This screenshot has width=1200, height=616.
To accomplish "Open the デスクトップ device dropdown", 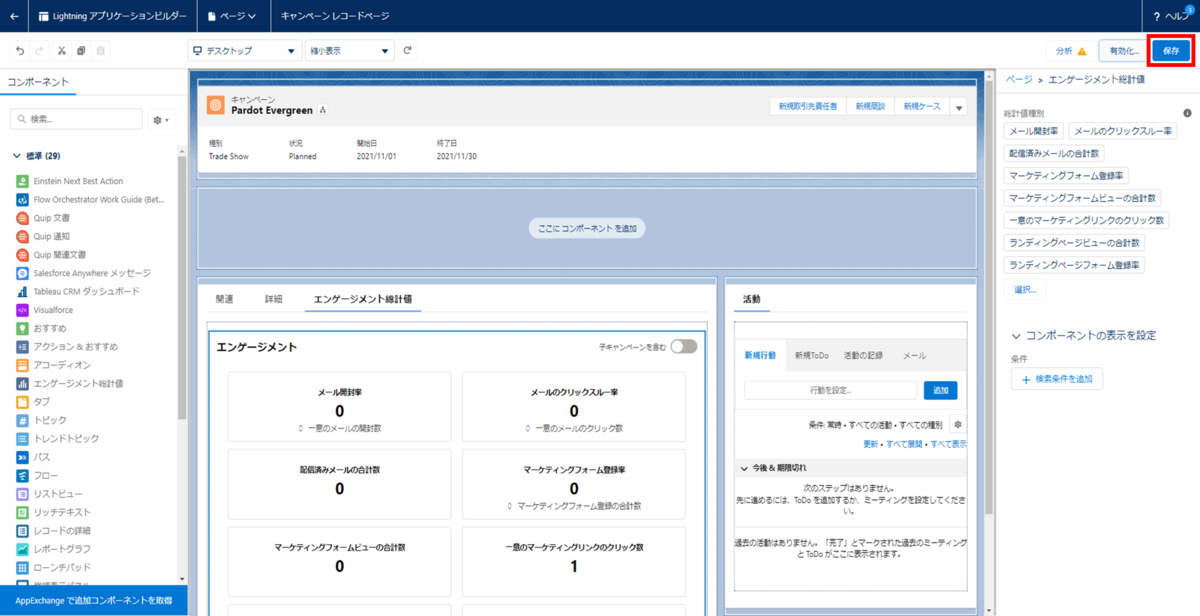I will [244, 51].
